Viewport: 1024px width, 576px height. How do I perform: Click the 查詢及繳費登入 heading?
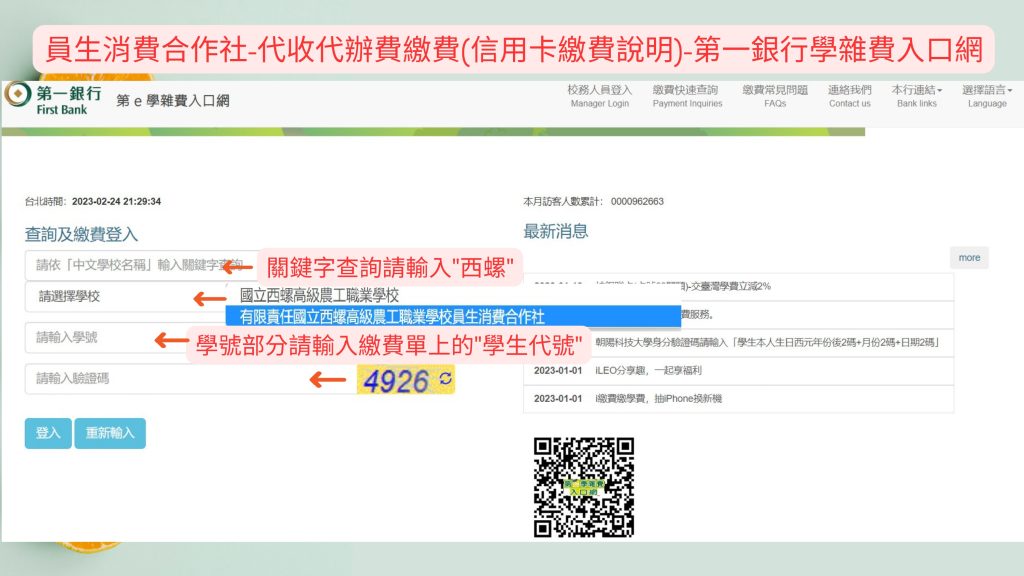[81, 234]
